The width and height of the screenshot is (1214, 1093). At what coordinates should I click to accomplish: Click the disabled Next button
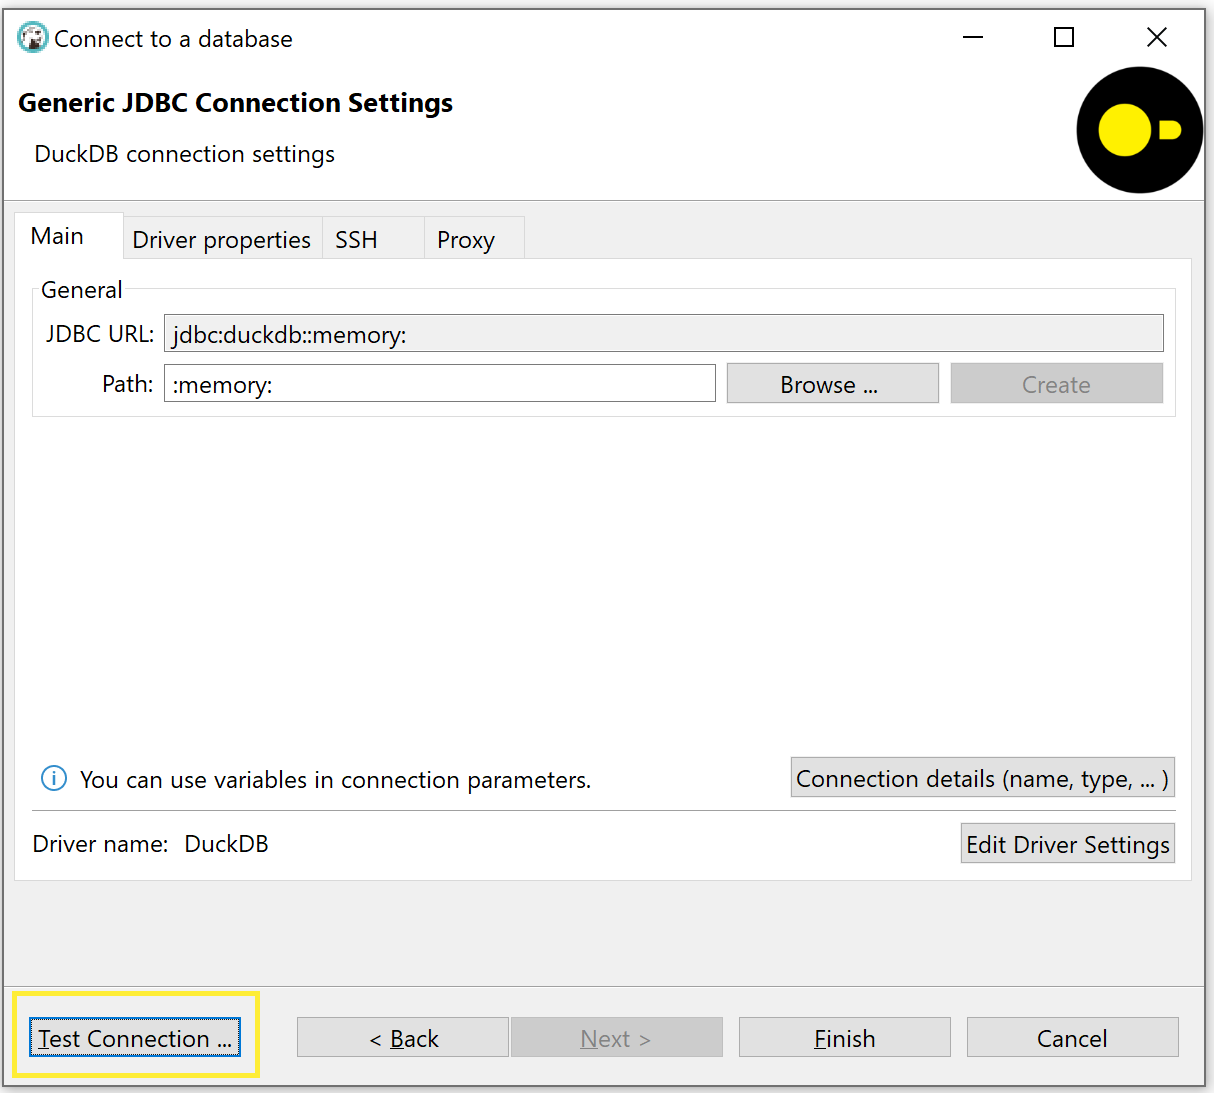point(616,1037)
